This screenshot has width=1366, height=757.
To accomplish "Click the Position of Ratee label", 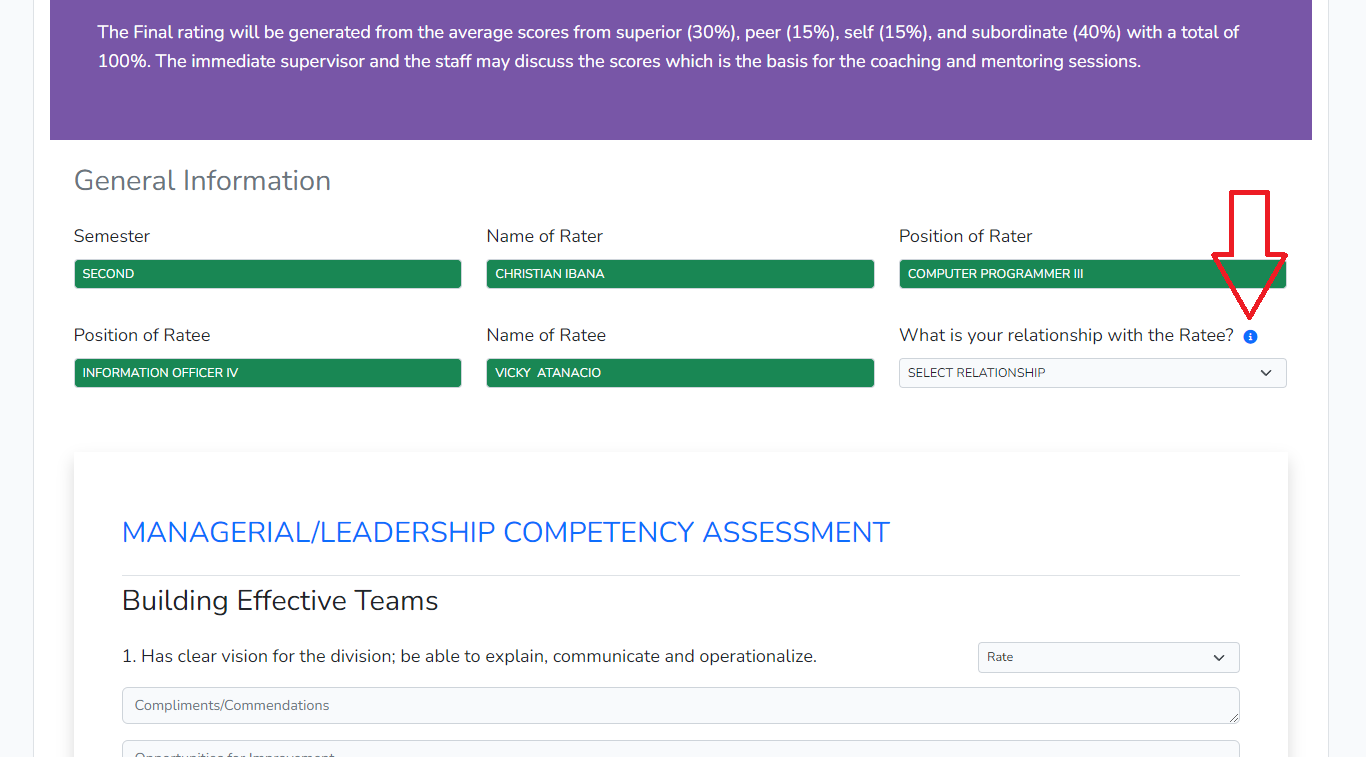I will point(142,335).
